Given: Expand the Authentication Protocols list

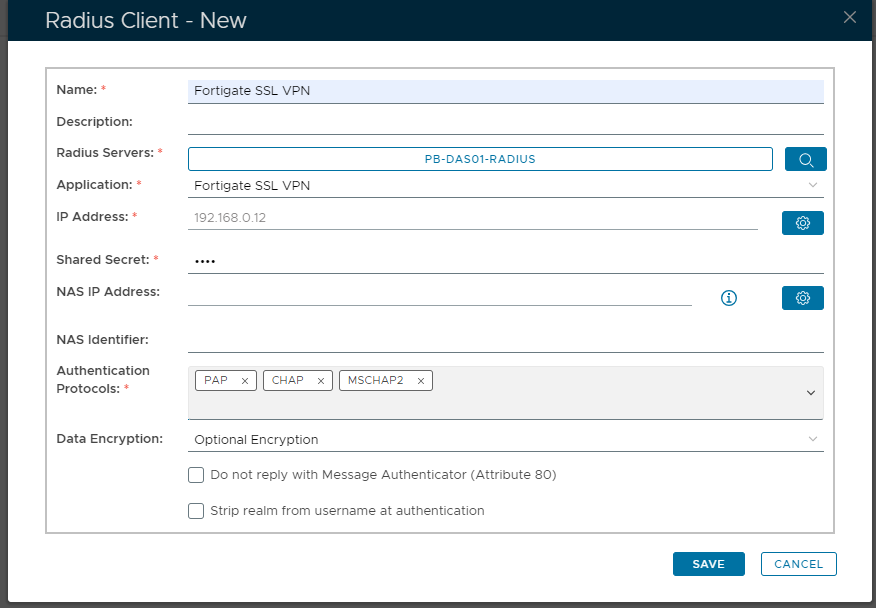Looking at the screenshot, I should pos(811,393).
